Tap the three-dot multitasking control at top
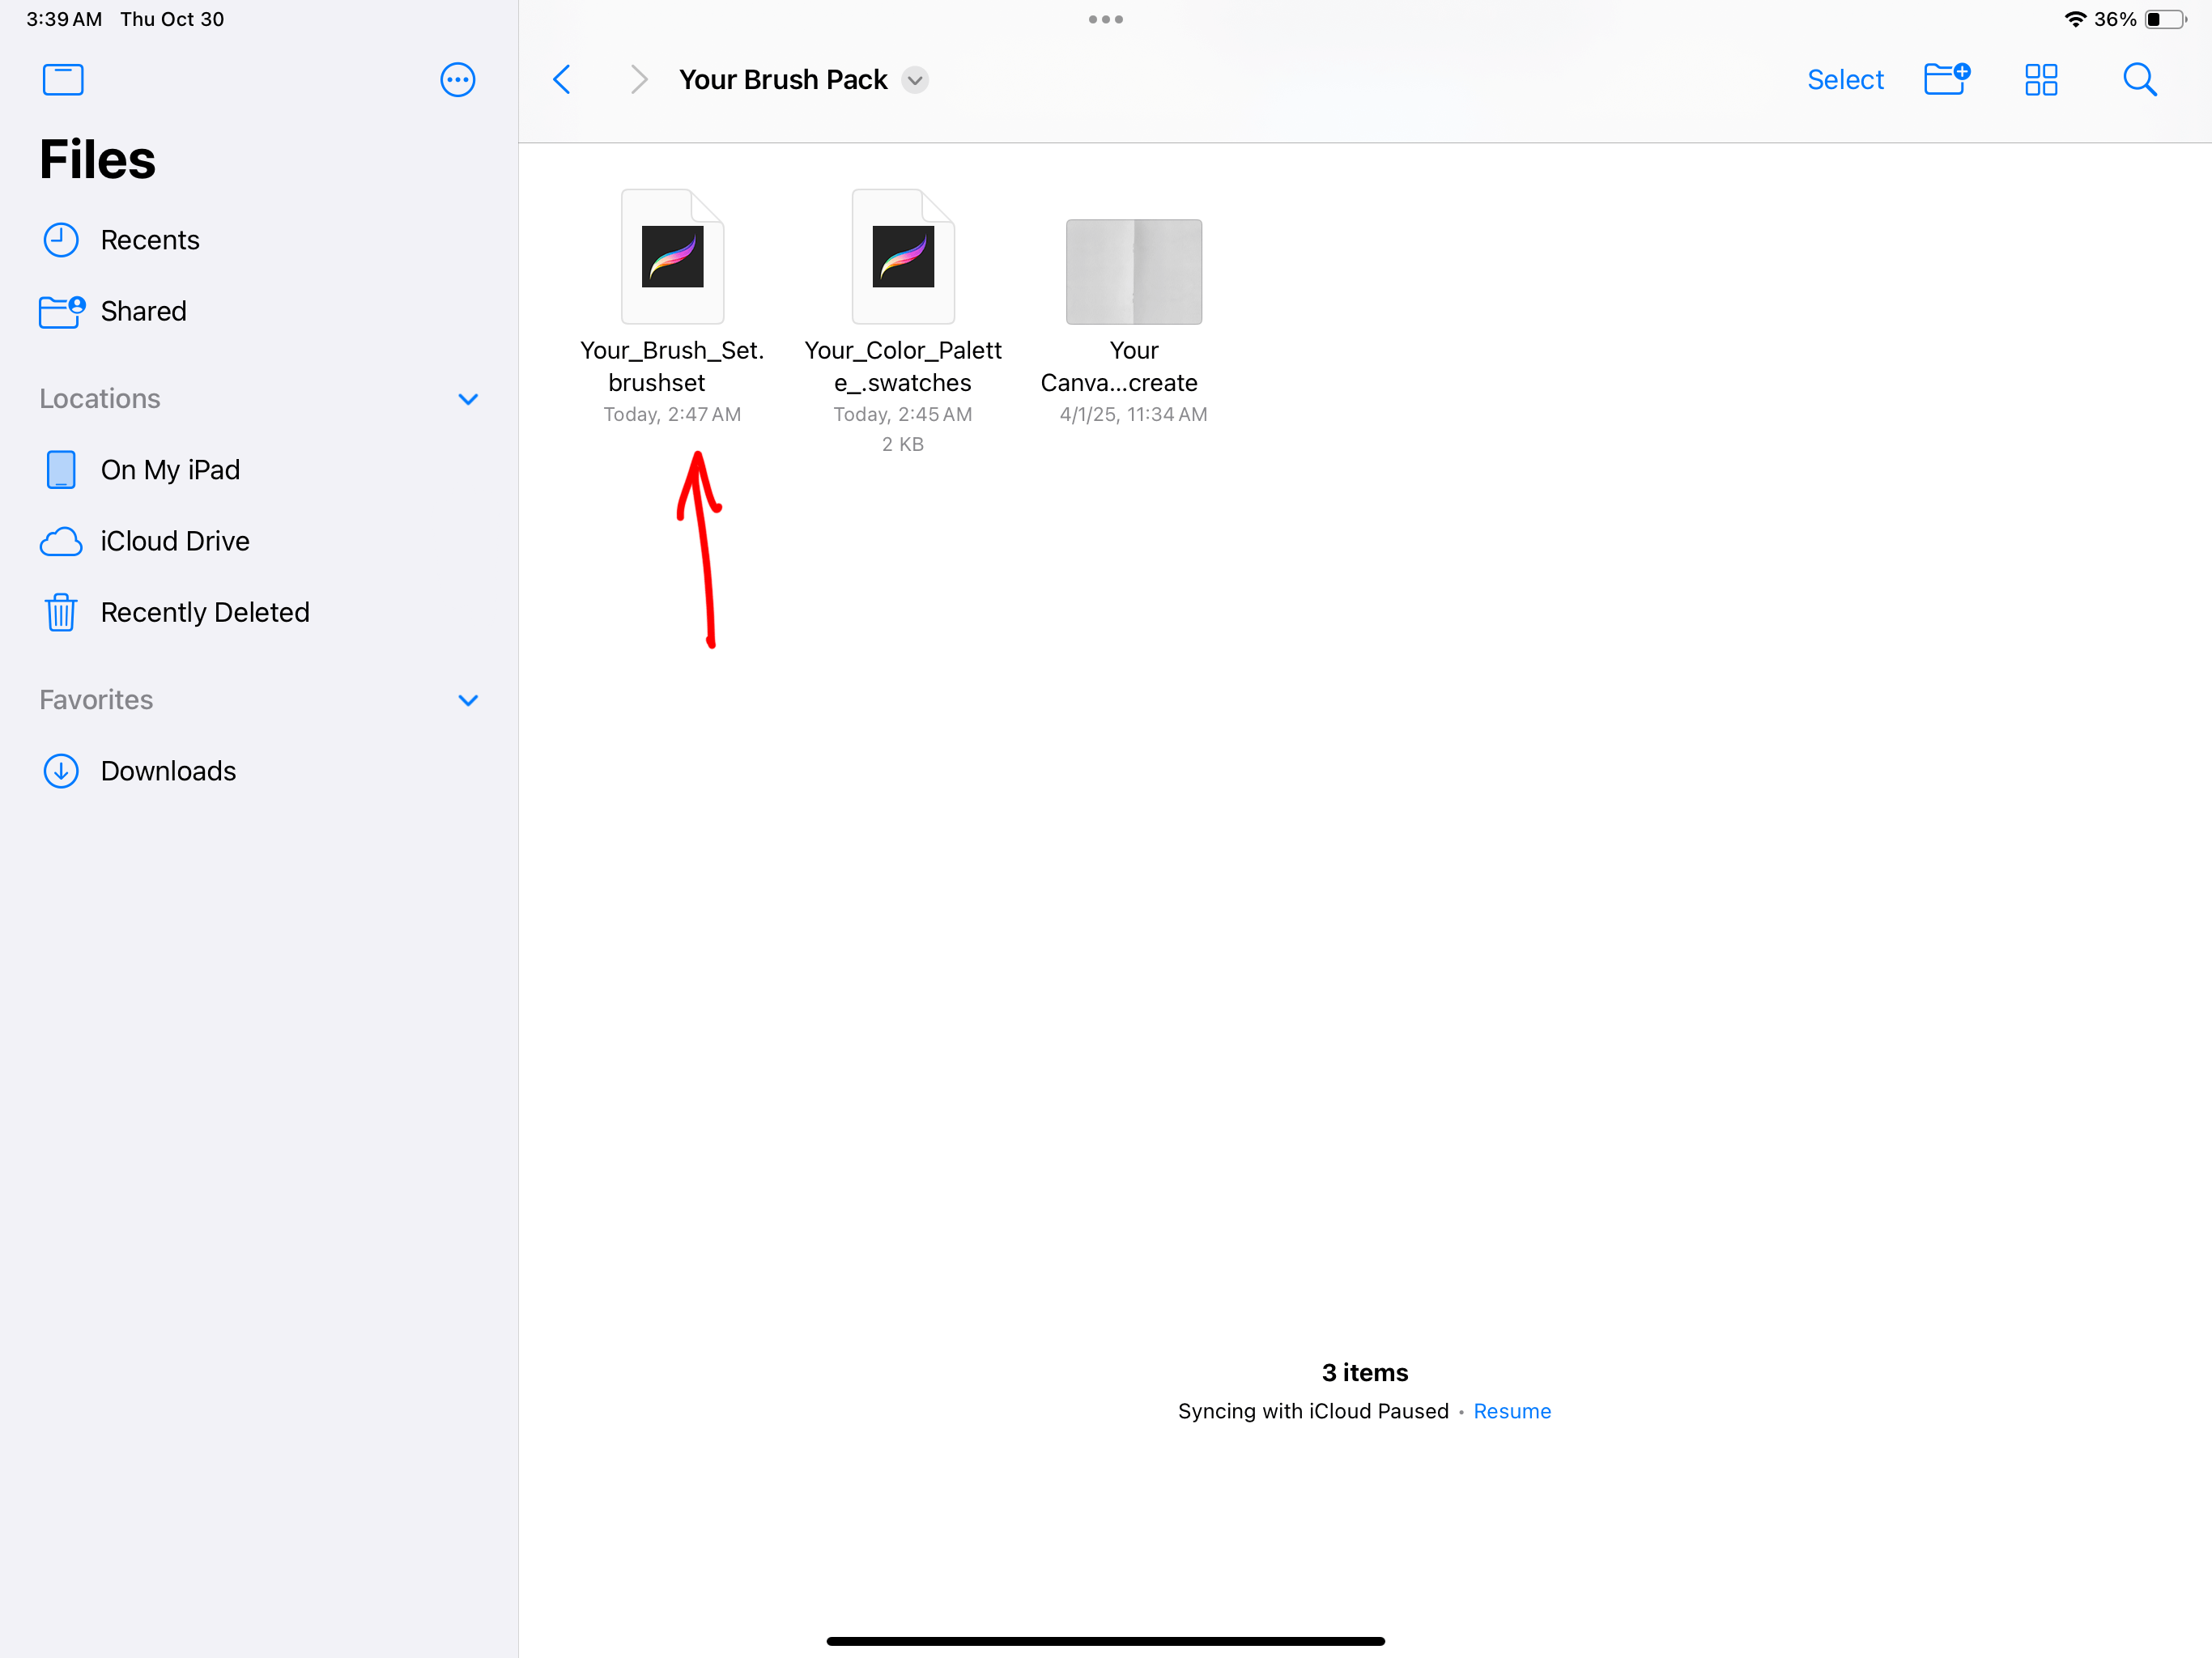The width and height of the screenshot is (2212, 1658). click(x=1105, y=19)
